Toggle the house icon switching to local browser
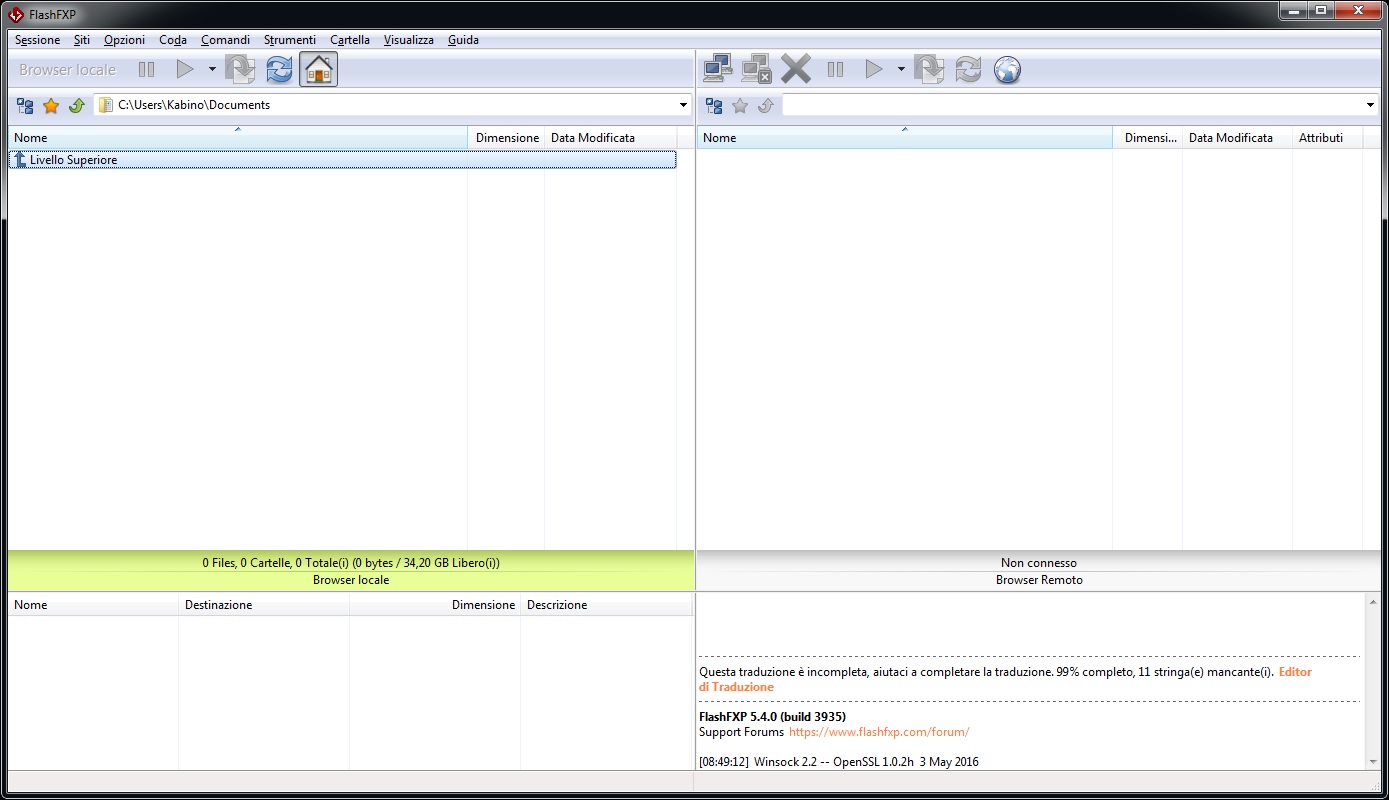Screen dimensions: 1389x800 [x=318, y=69]
